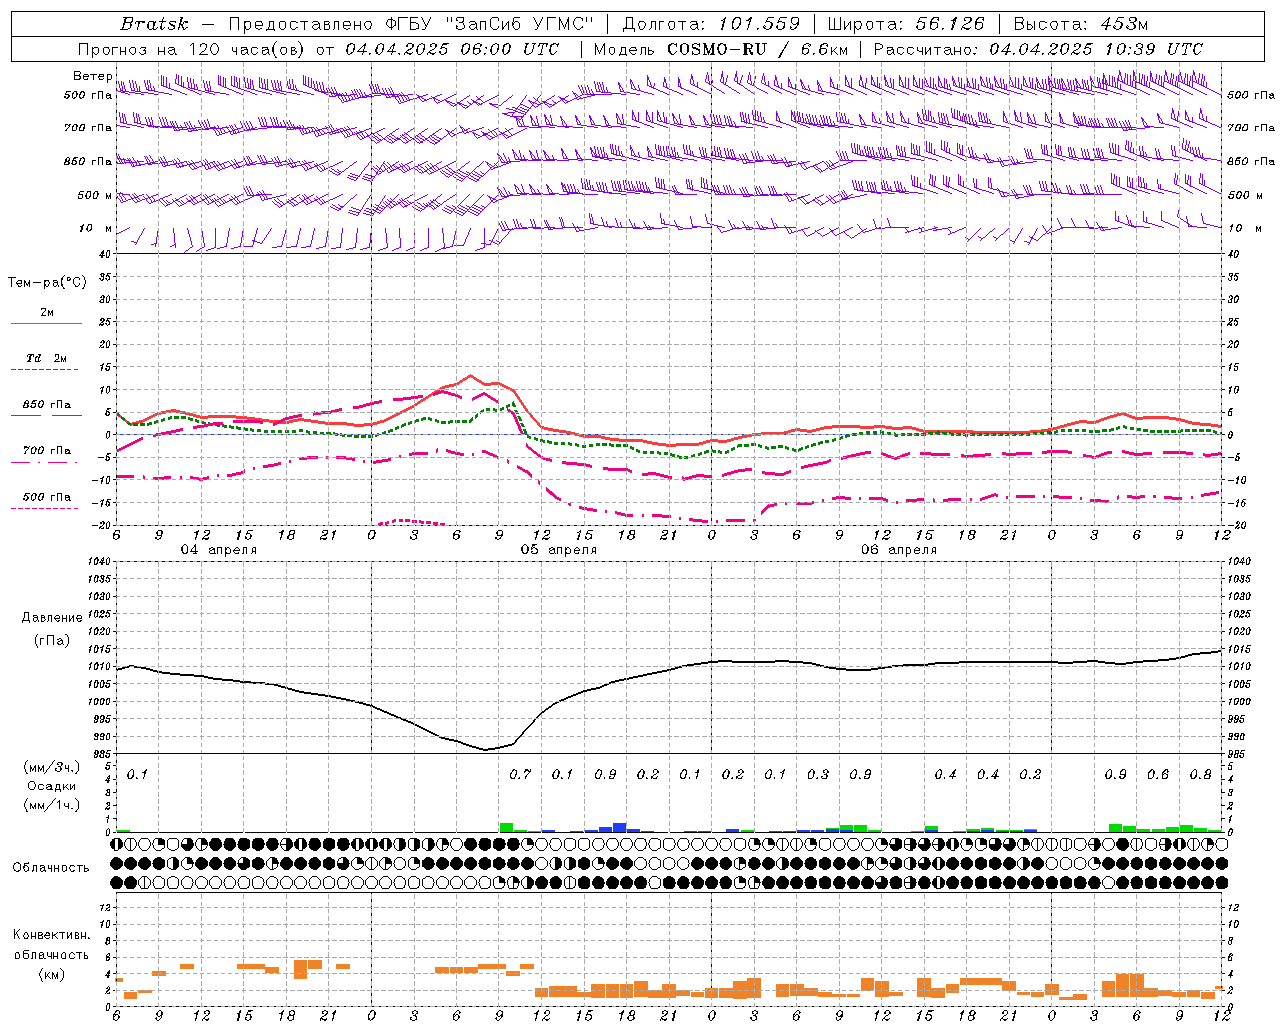This screenshot has width=1280, height=1024.
Task: Click the Тем-ра(°C) panel label
Action: click(x=47, y=283)
